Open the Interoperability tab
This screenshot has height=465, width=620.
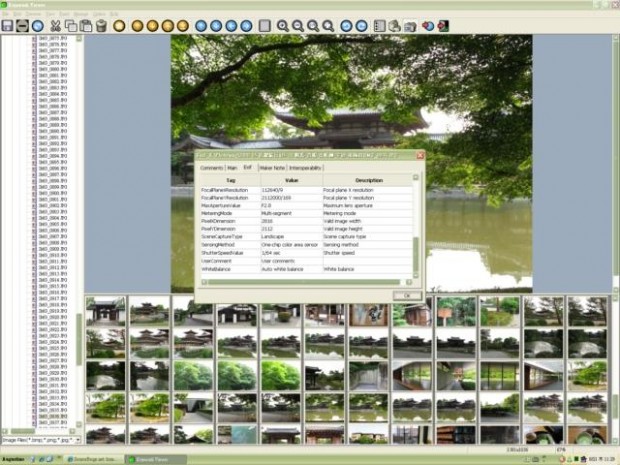click(305, 168)
